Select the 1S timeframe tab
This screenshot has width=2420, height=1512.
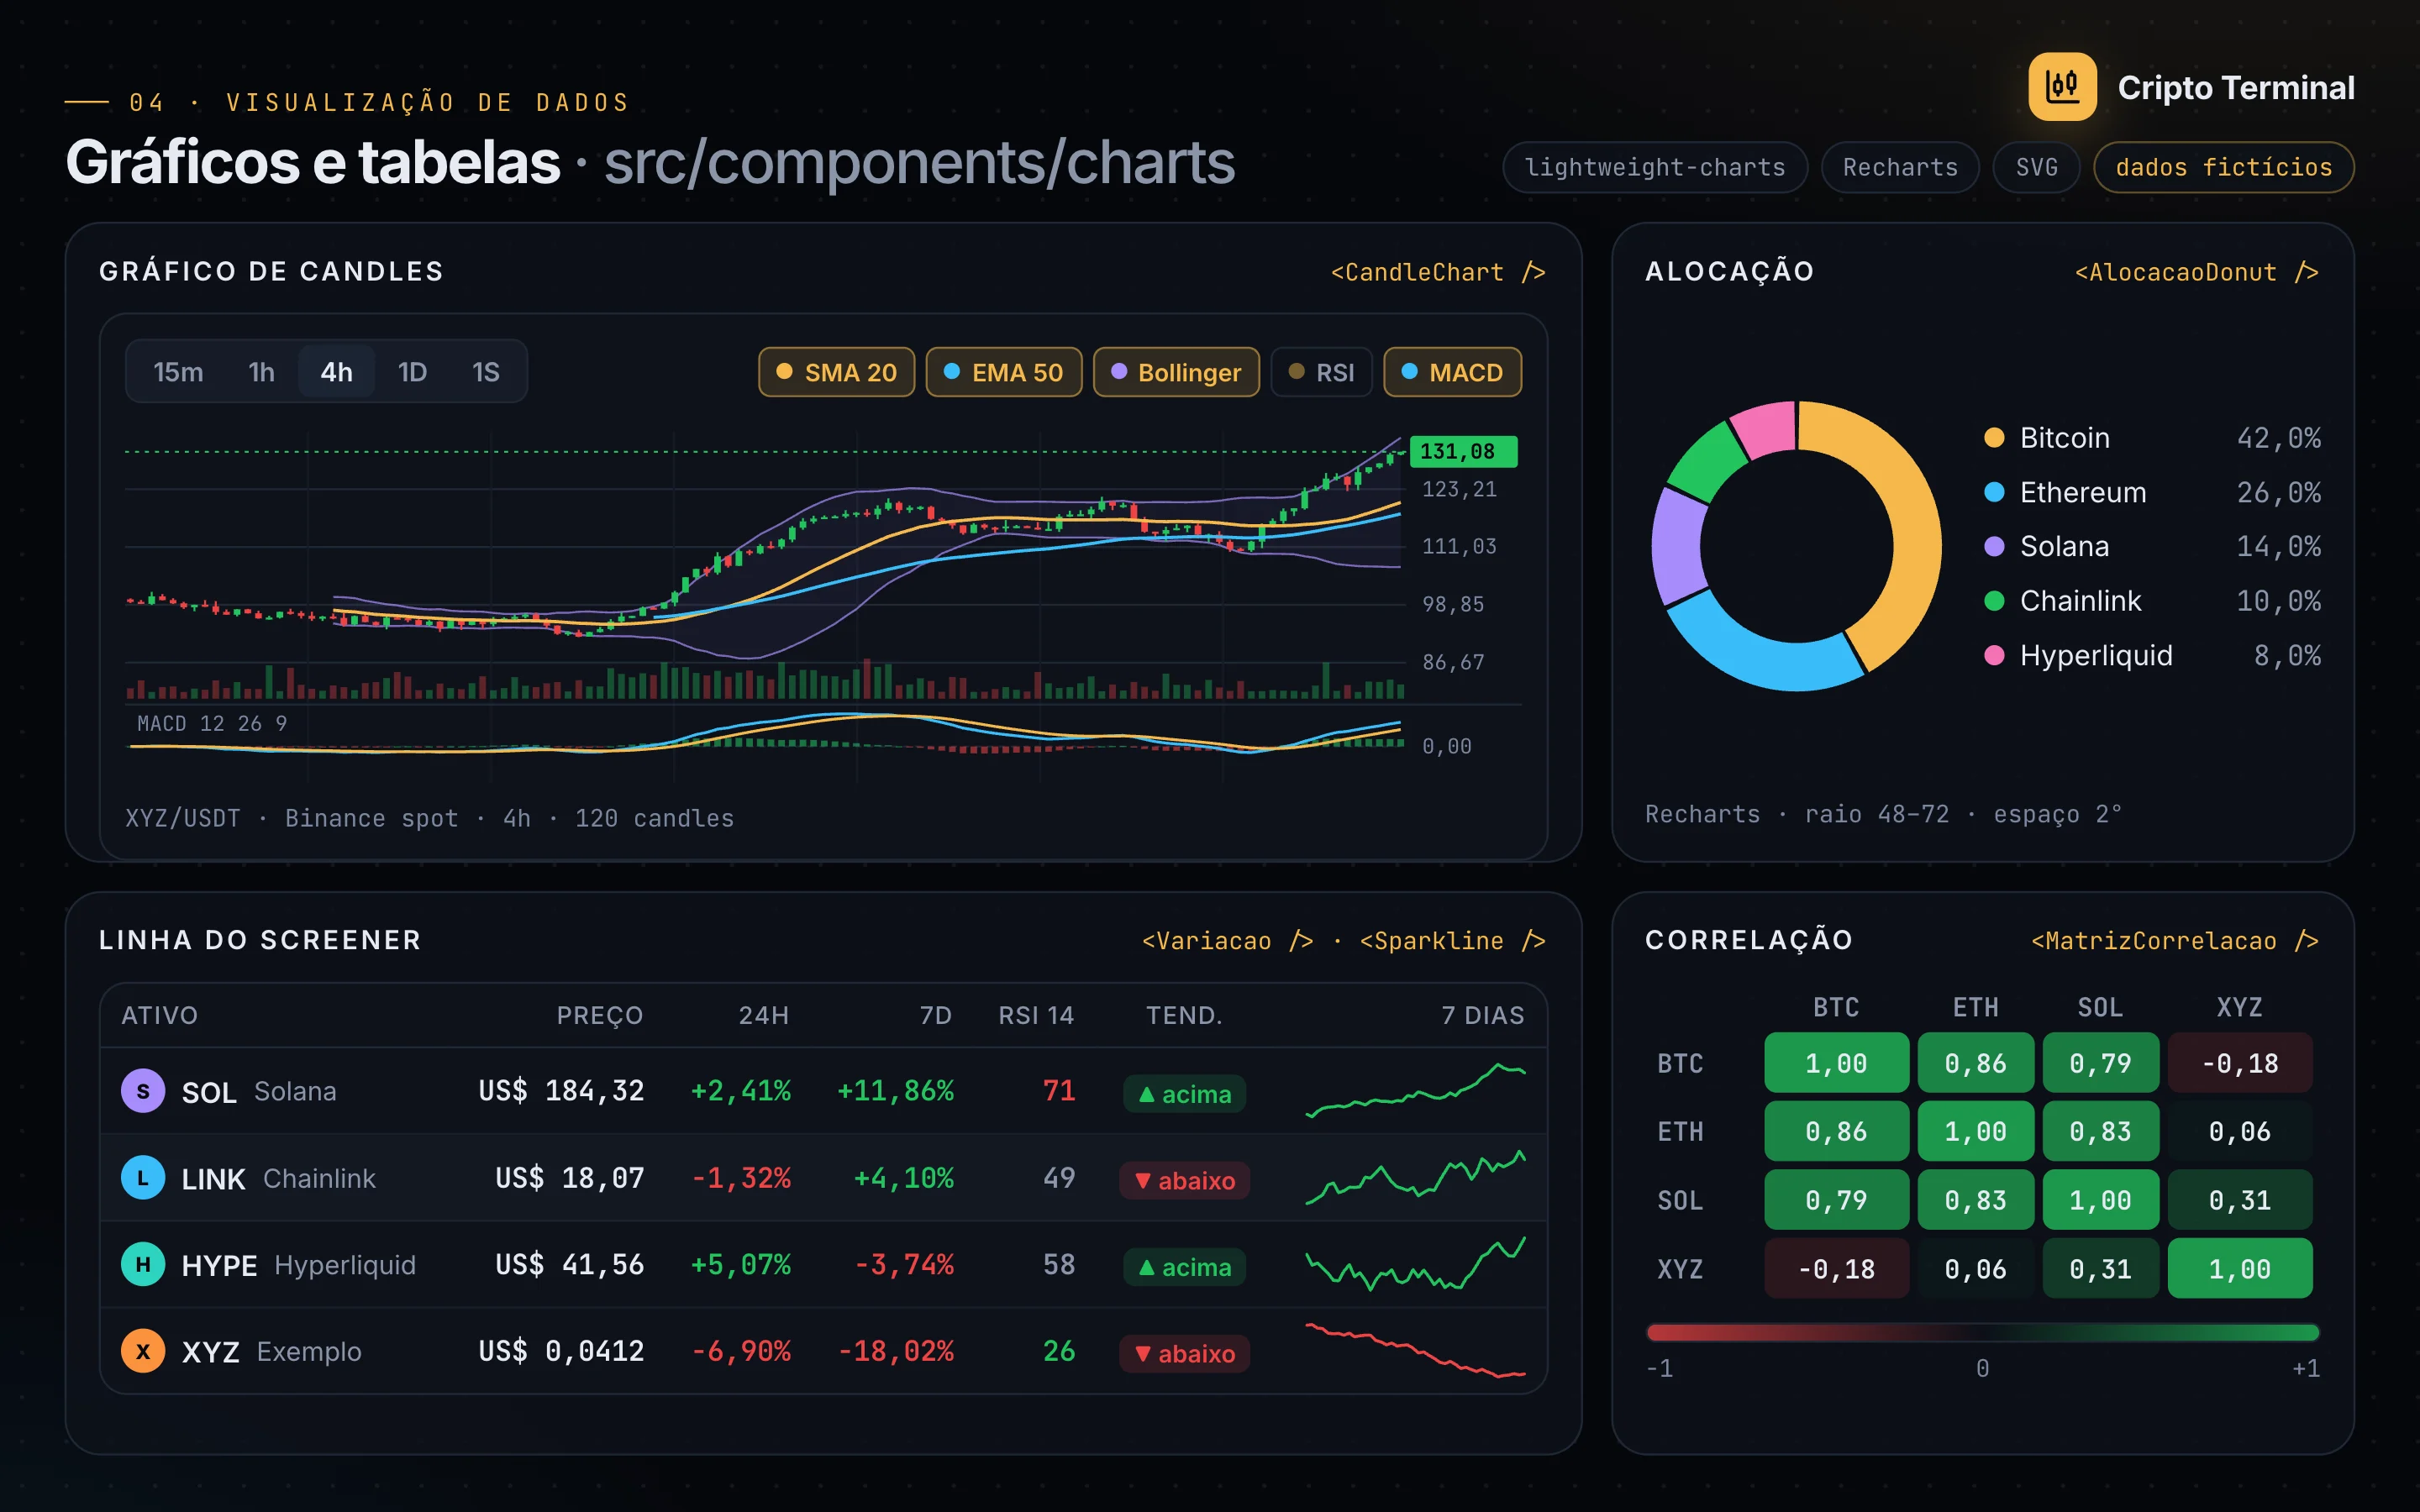[x=485, y=372]
